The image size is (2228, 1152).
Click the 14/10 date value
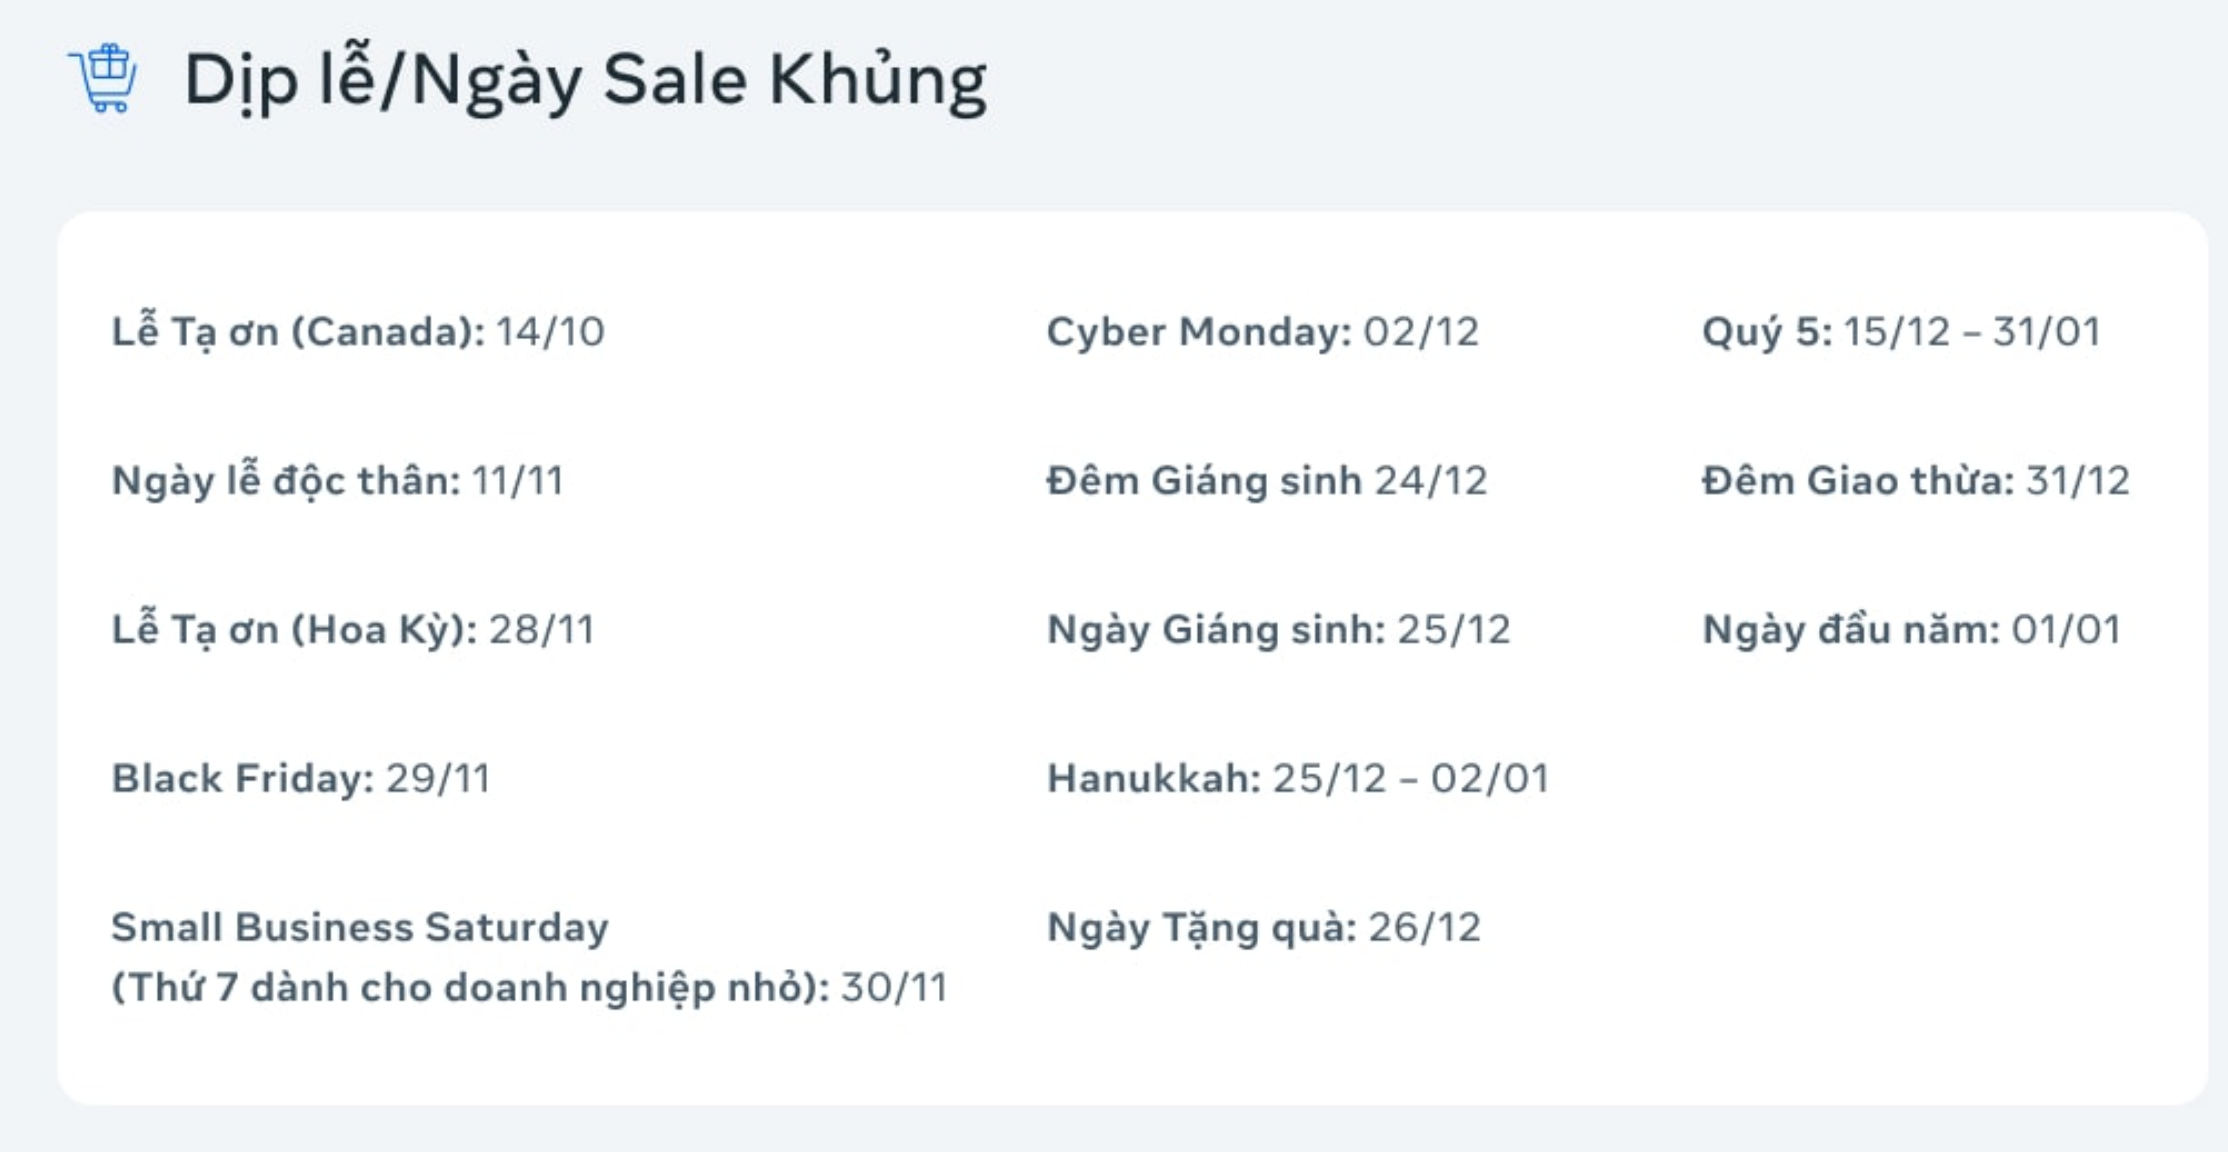click(550, 332)
